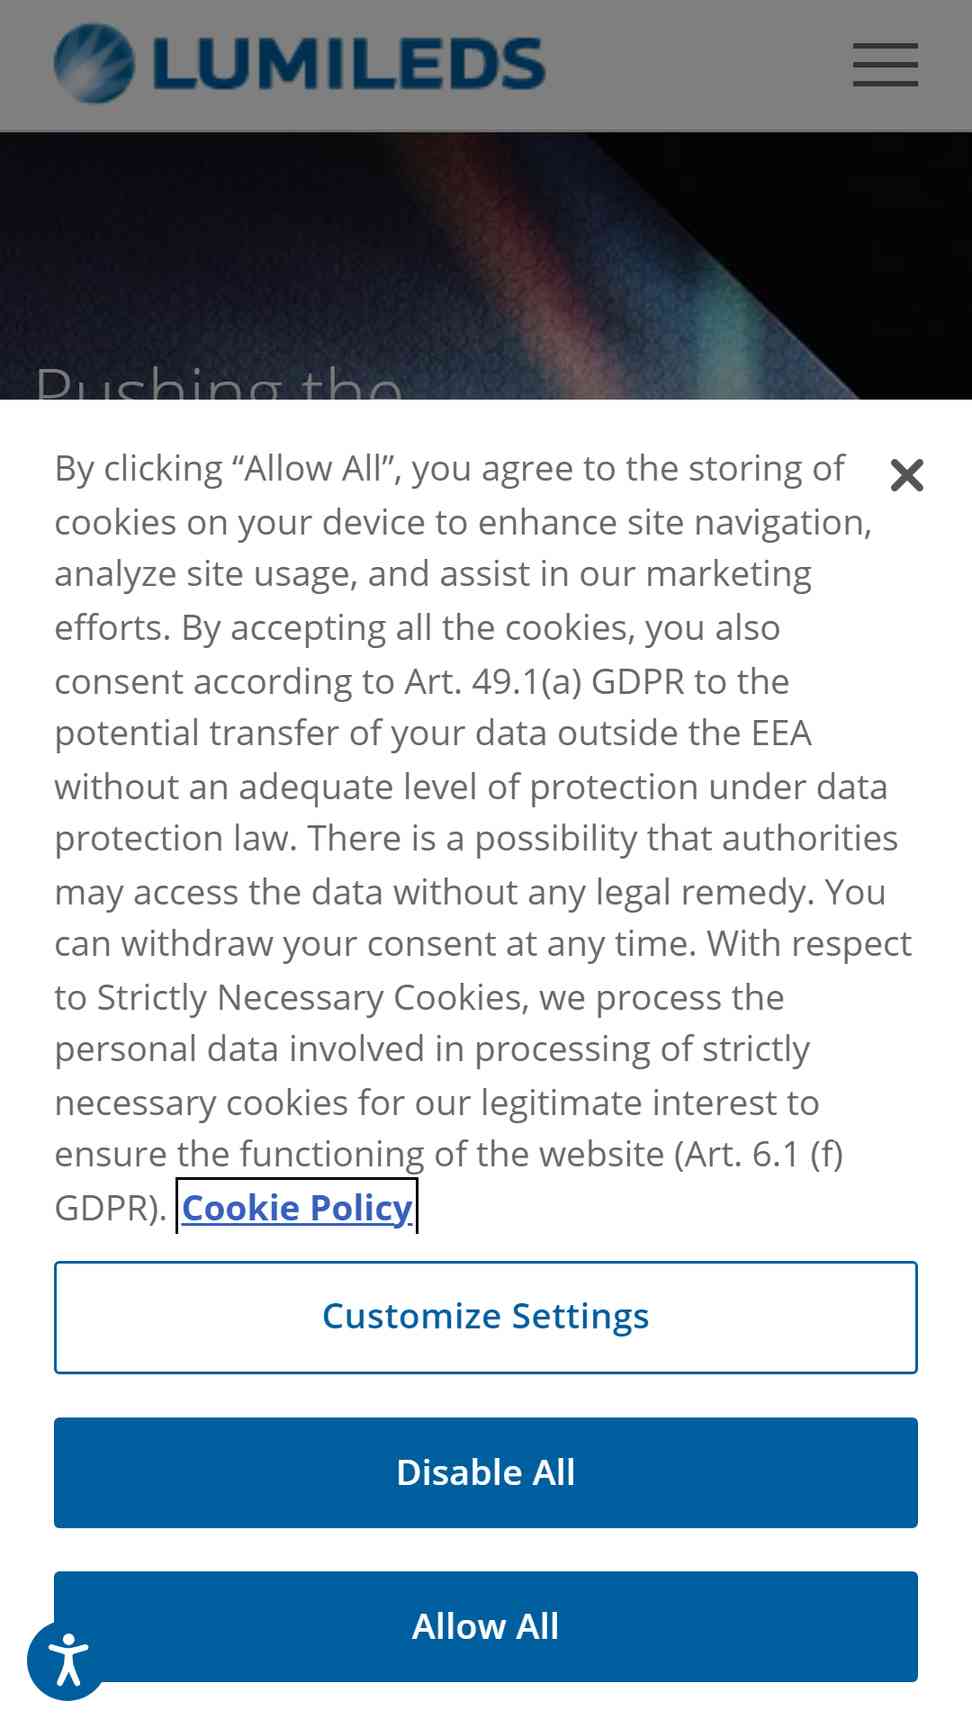Select Disable All cookies button
This screenshot has height=1728, width=972.
pyautogui.click(x=486, y=1472)
